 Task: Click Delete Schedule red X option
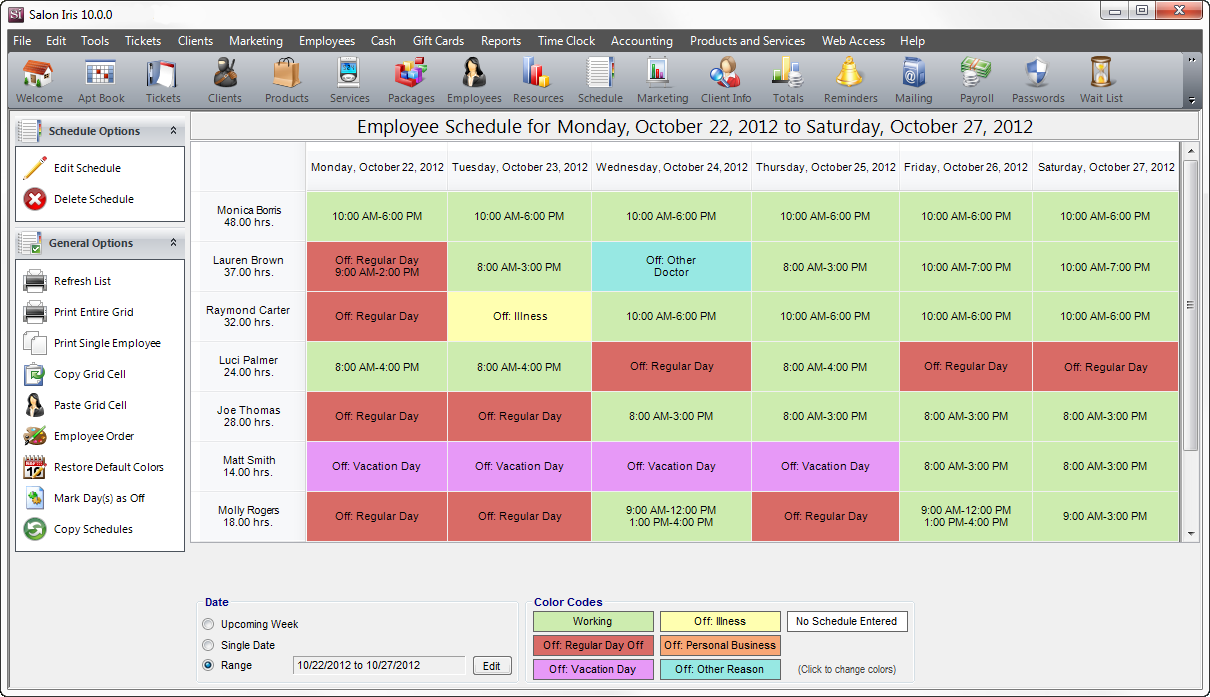[x=78, y=199]
